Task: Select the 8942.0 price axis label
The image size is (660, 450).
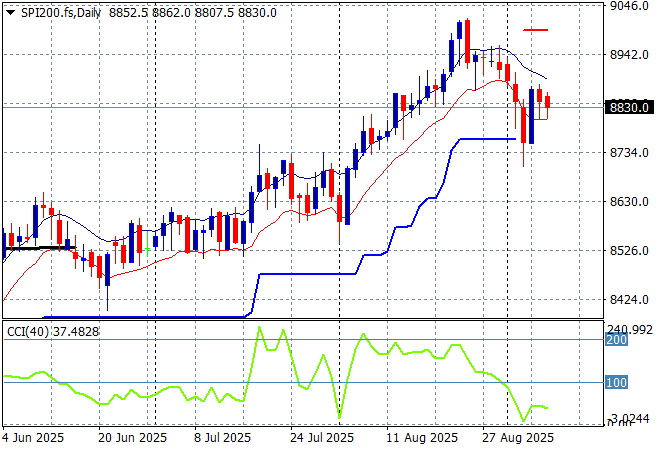Action: click(629, 55)
